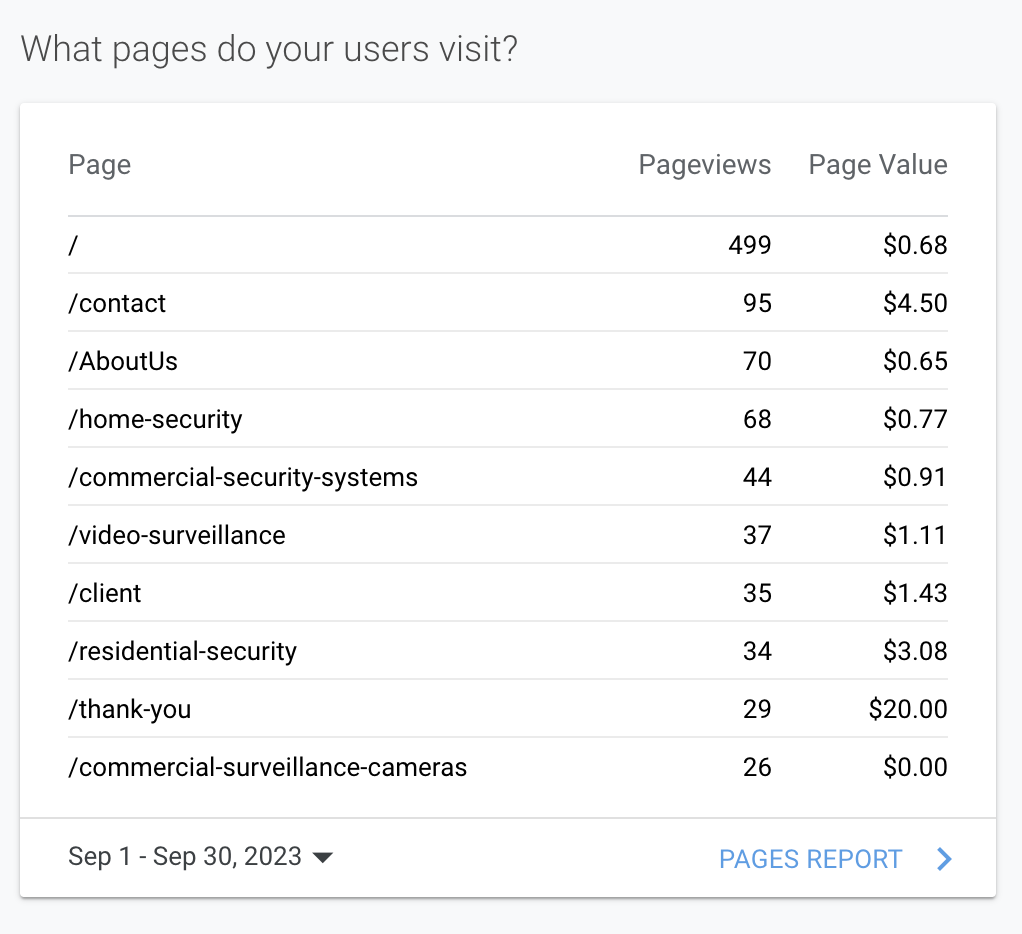The height and width of the screenshot is (934, 1022).
Task: Click the /client page entry
Action: (105, 593)
